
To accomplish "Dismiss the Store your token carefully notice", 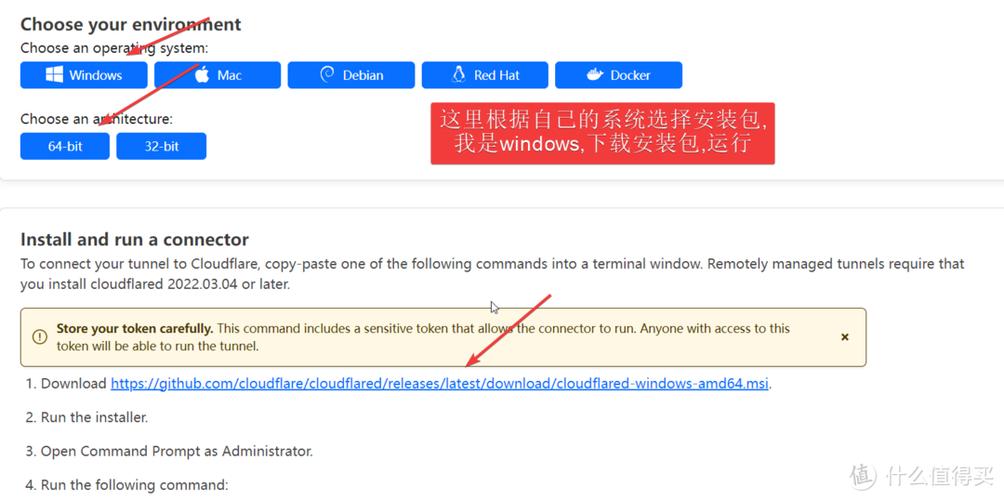I will coord(845,337).
